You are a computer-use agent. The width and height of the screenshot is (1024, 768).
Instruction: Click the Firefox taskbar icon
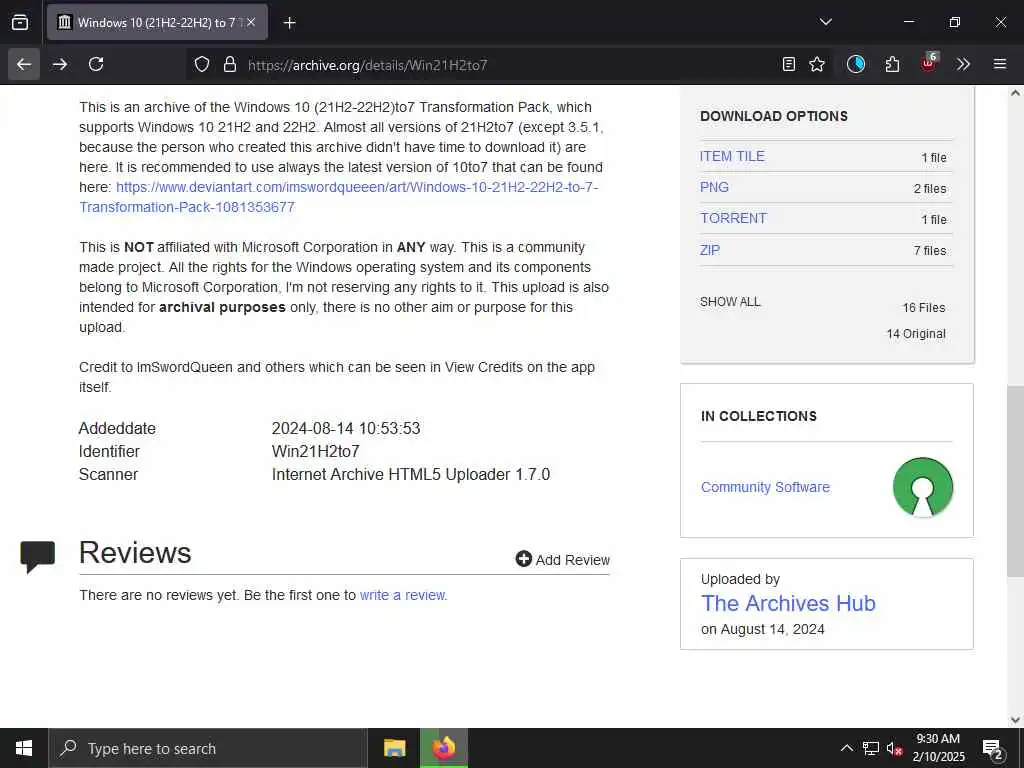444,748
